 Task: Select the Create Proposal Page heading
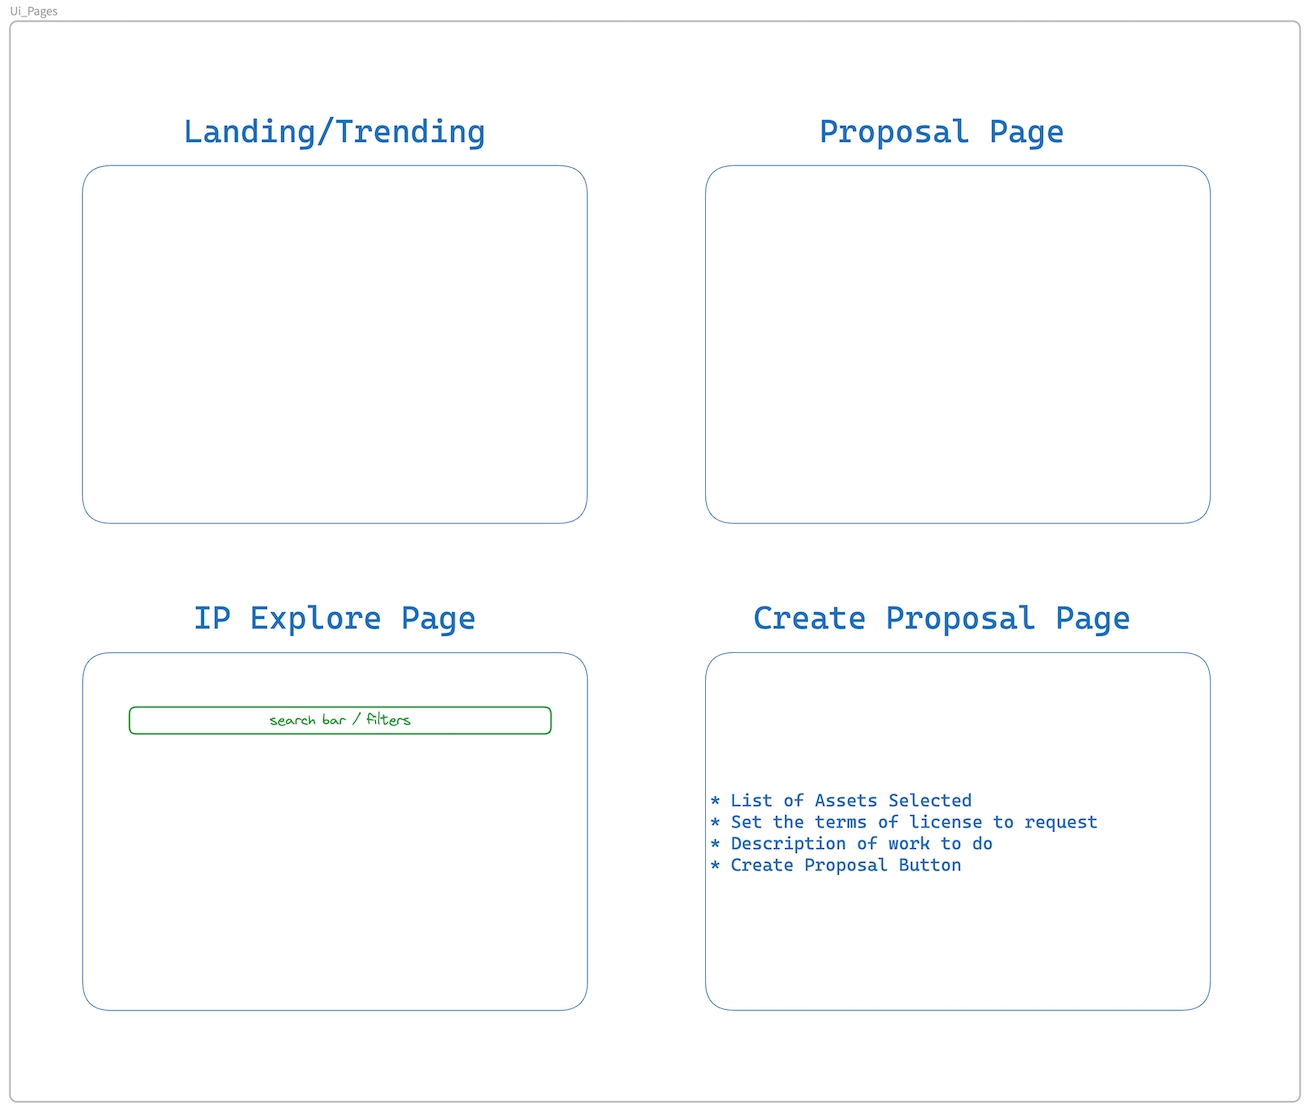(x=940, y=618)
